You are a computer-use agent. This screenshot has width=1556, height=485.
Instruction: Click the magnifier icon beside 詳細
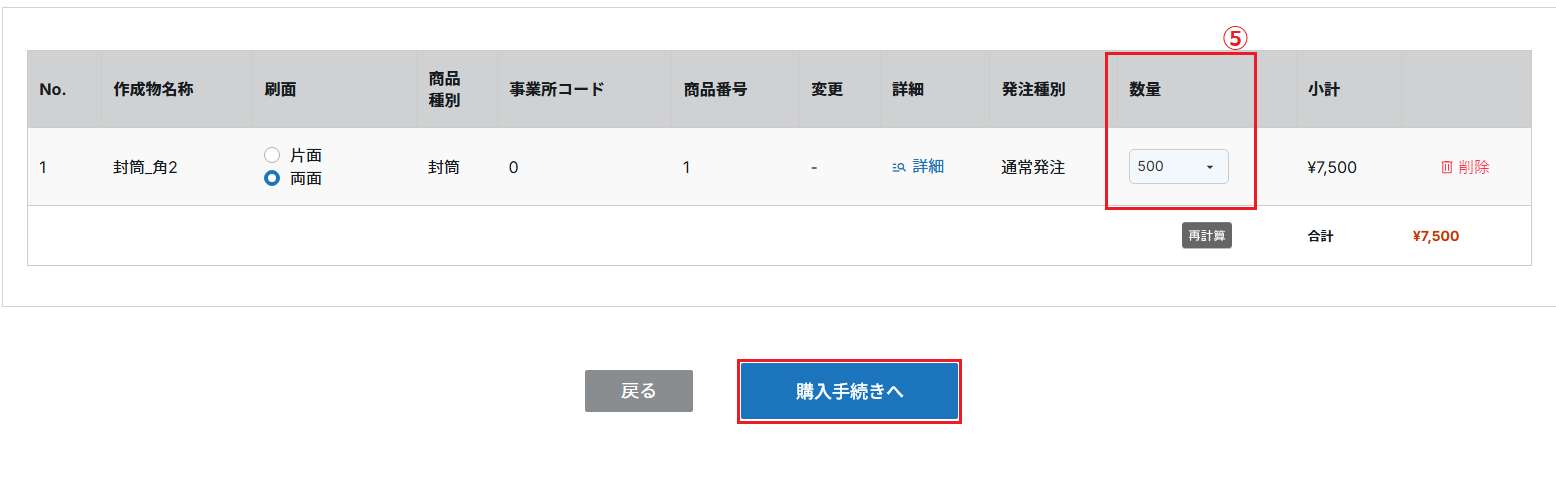pos(899,167)
